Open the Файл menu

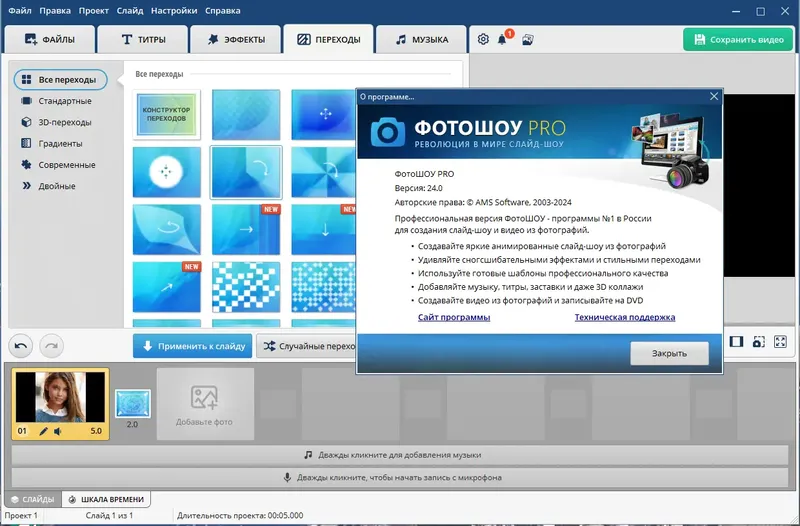19,11
